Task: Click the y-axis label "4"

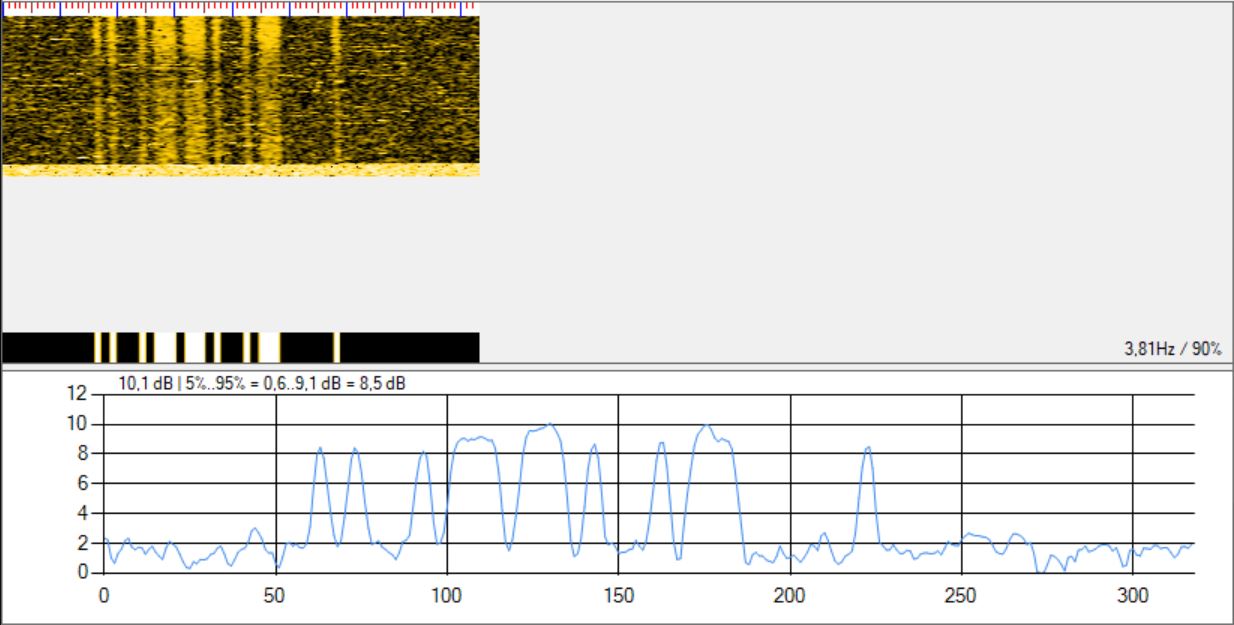Action: click(x=85, y=514)
